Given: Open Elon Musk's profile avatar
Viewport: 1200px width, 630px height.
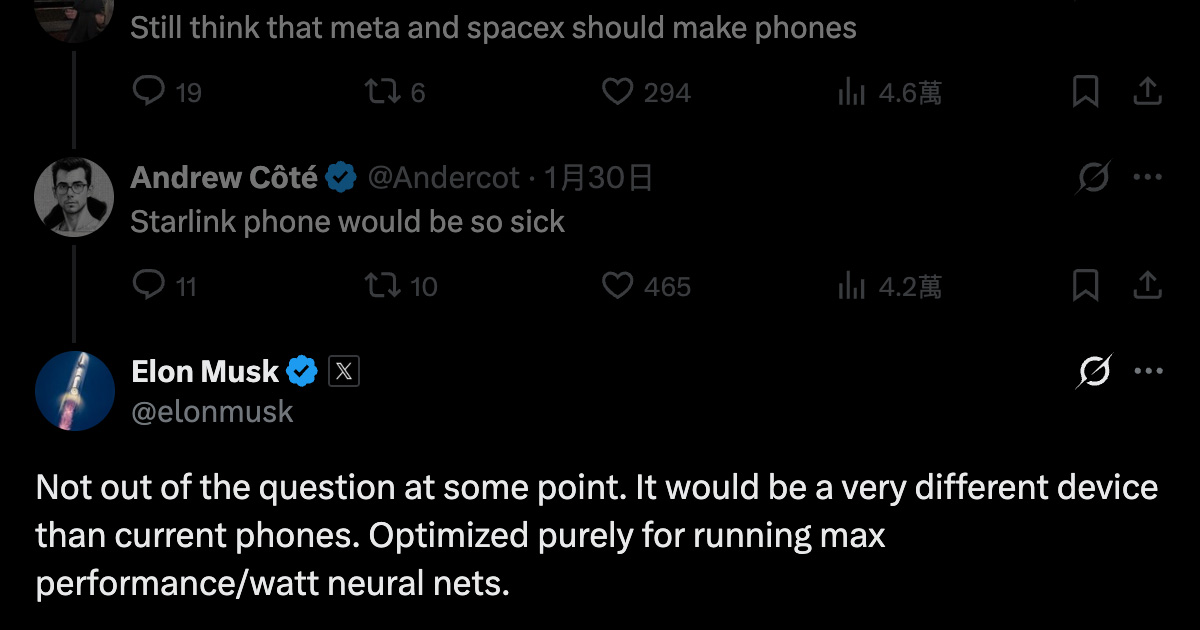Looking at the screenshot, I should coord(75,390).
